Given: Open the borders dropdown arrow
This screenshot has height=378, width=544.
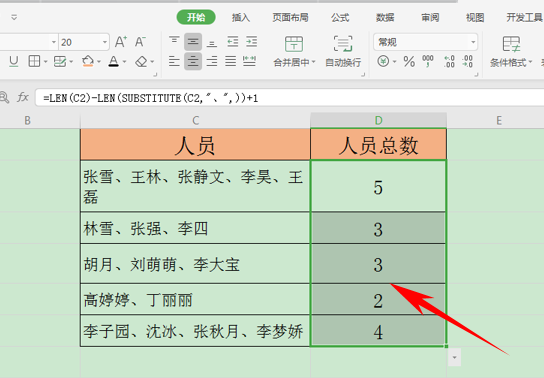Looking at the screenshot, I should coord(45,62).
